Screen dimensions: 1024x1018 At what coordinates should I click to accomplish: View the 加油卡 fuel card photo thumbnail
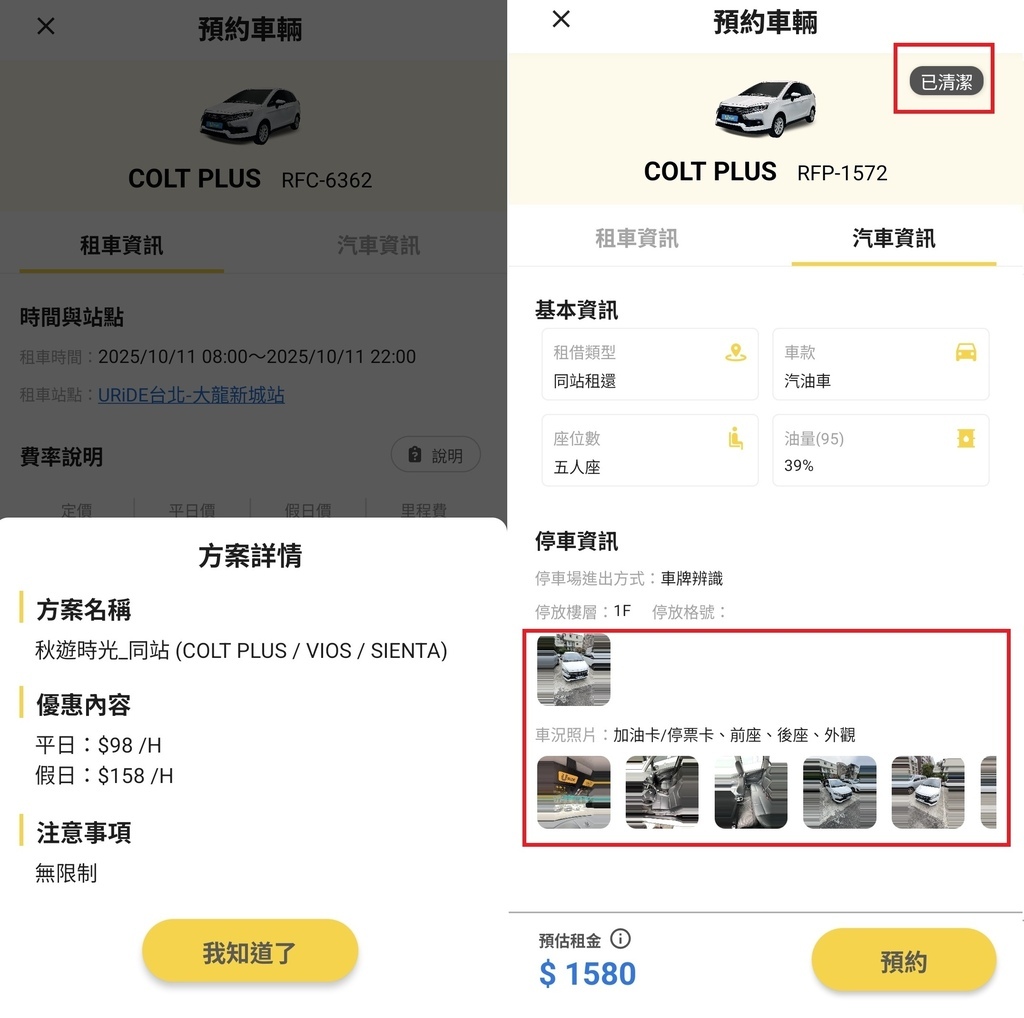coord(573,792)
